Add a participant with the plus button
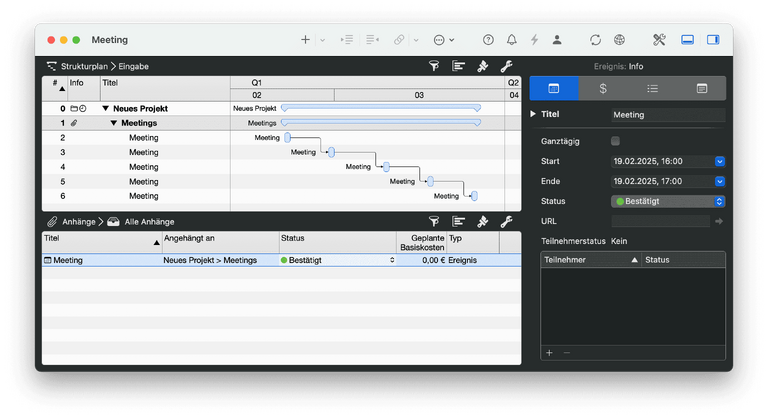768x418 pixels. point(548,353)
